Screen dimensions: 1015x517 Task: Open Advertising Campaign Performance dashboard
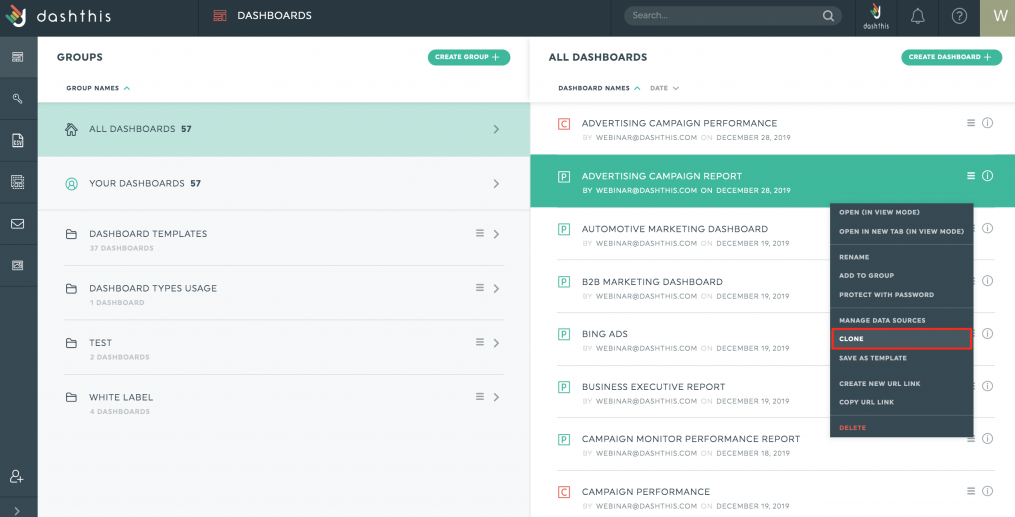tap(679, 123)
